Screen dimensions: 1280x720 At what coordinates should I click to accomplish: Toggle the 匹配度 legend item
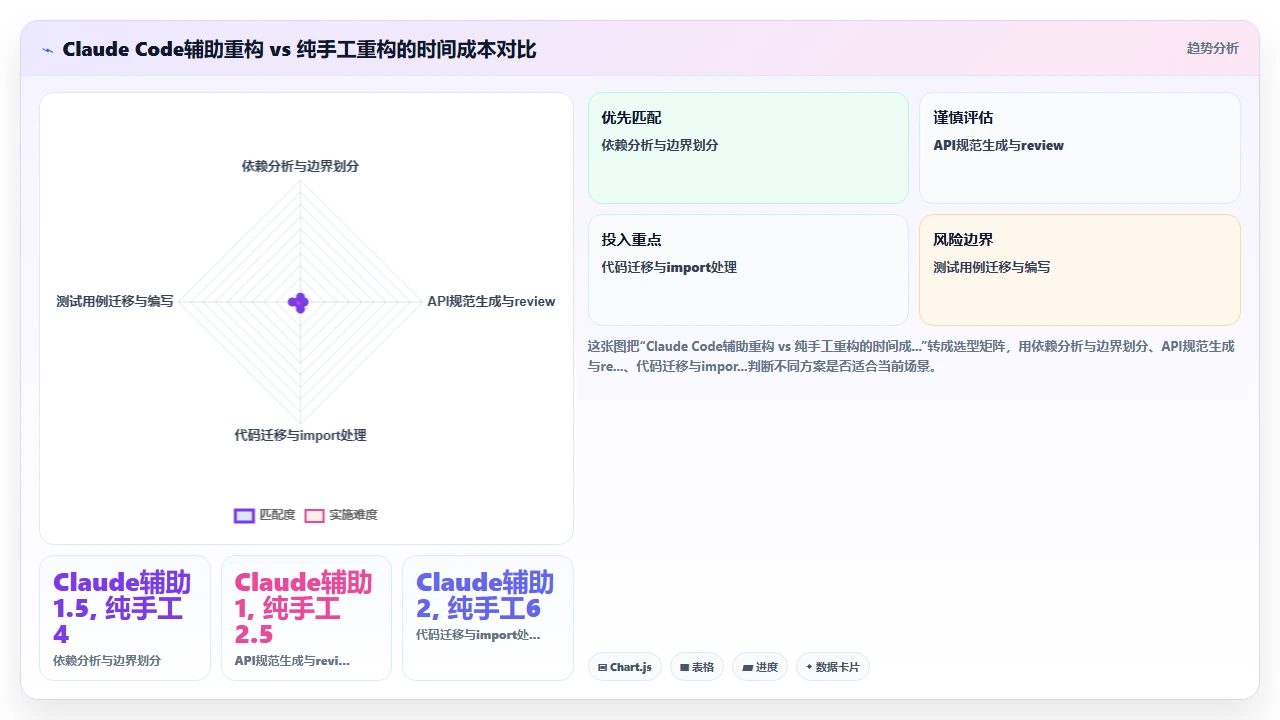(x=264, y=515)
